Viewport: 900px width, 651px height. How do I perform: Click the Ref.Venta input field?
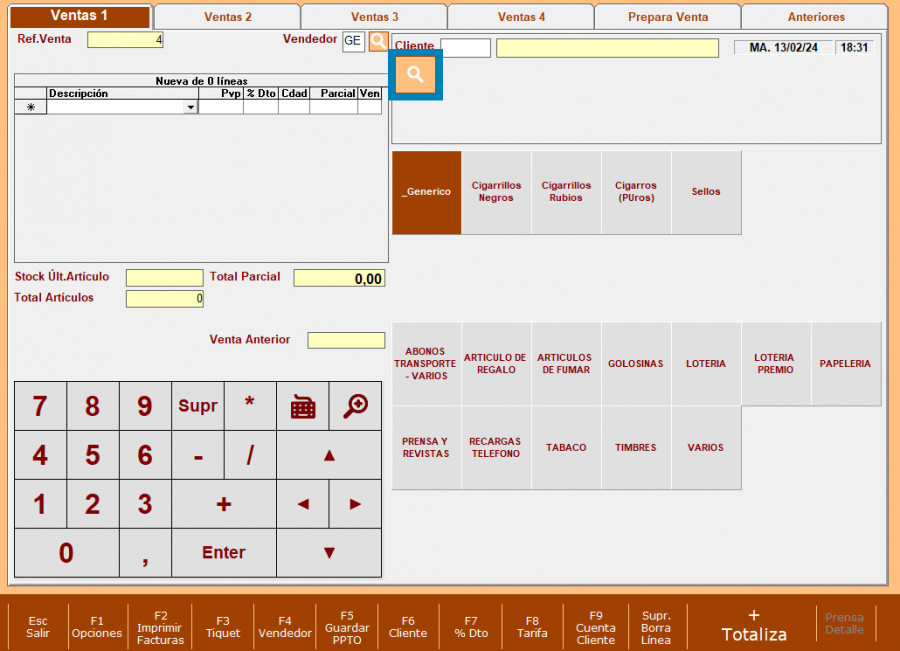coord(125,40)
